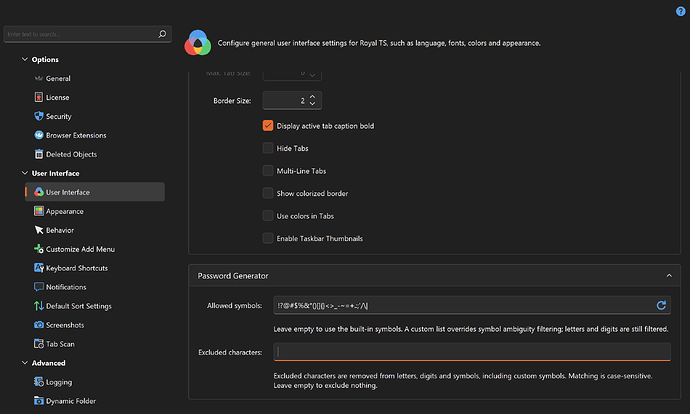Click the Deleted Objects trash icon

(x=39, y=154)
